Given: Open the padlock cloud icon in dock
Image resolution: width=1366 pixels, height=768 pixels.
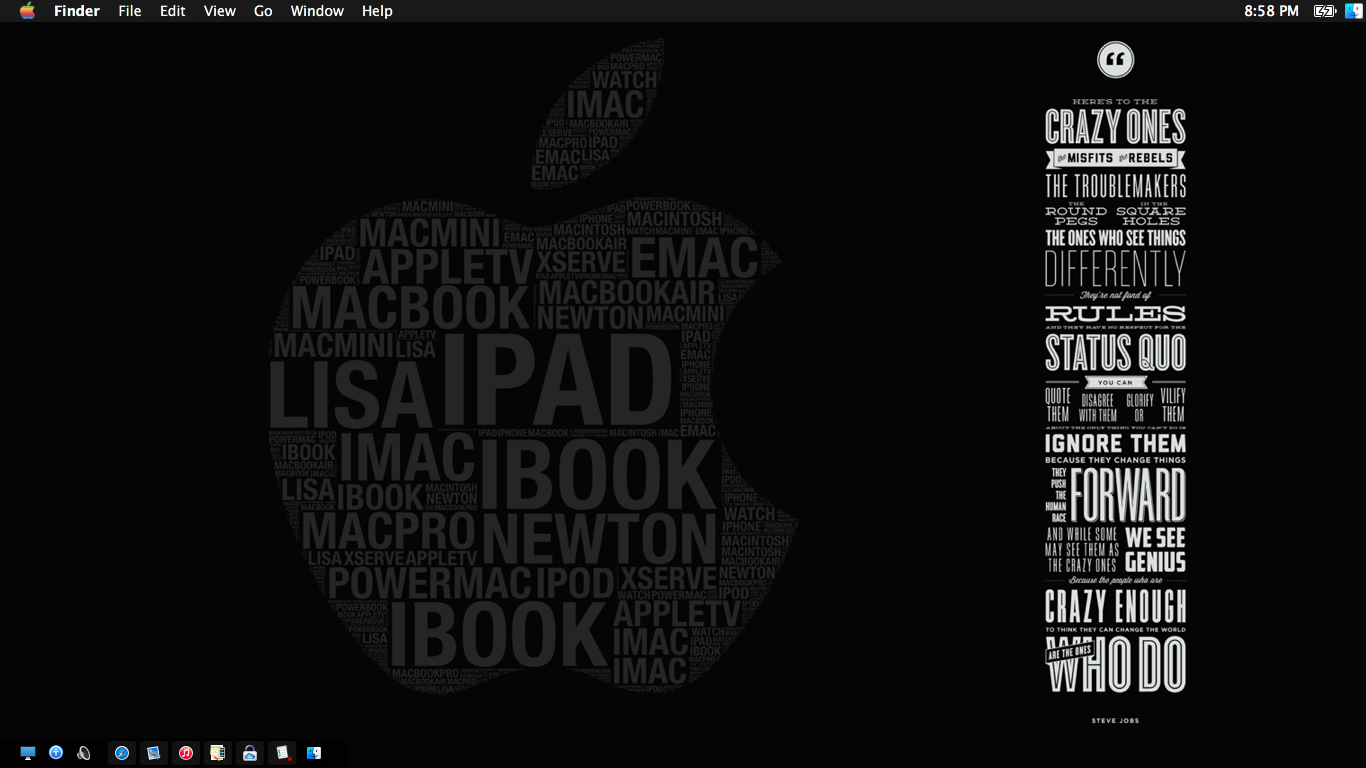Looking at the screenshot, I should (x=250, y=753).
